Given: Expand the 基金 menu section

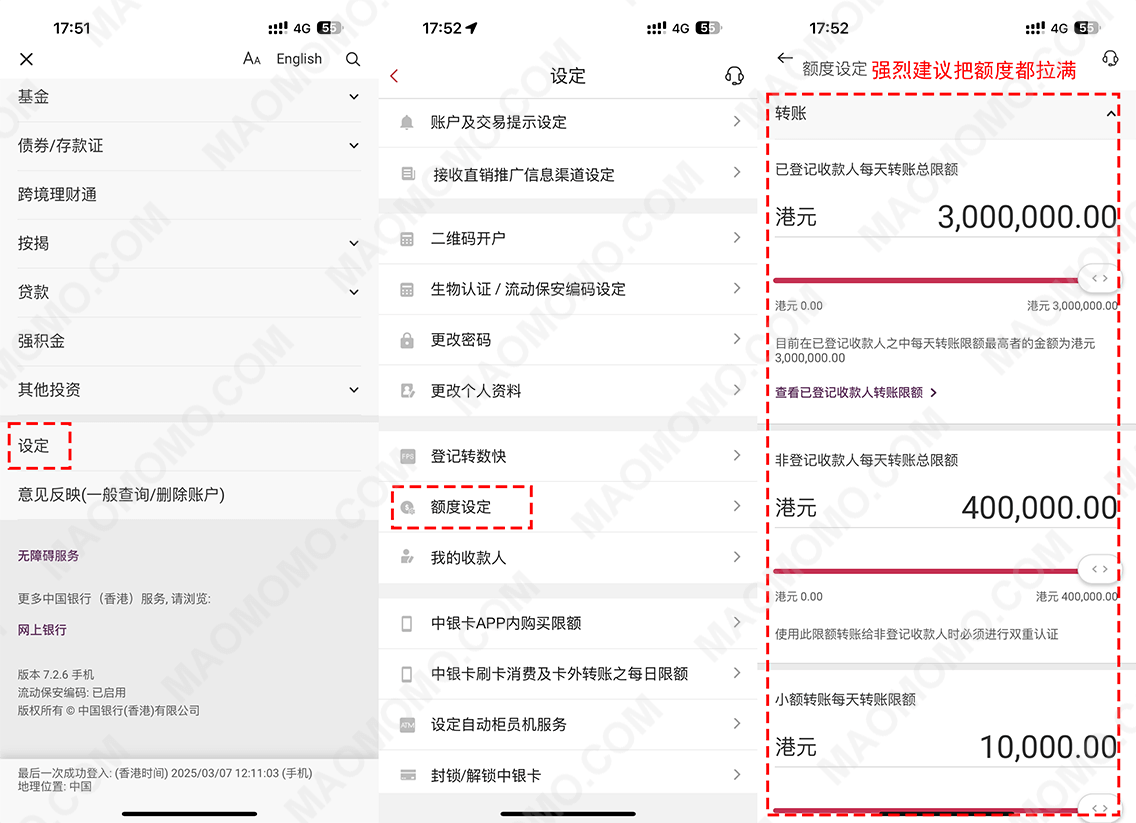Looking at the screenshot, I should [353, 97].
